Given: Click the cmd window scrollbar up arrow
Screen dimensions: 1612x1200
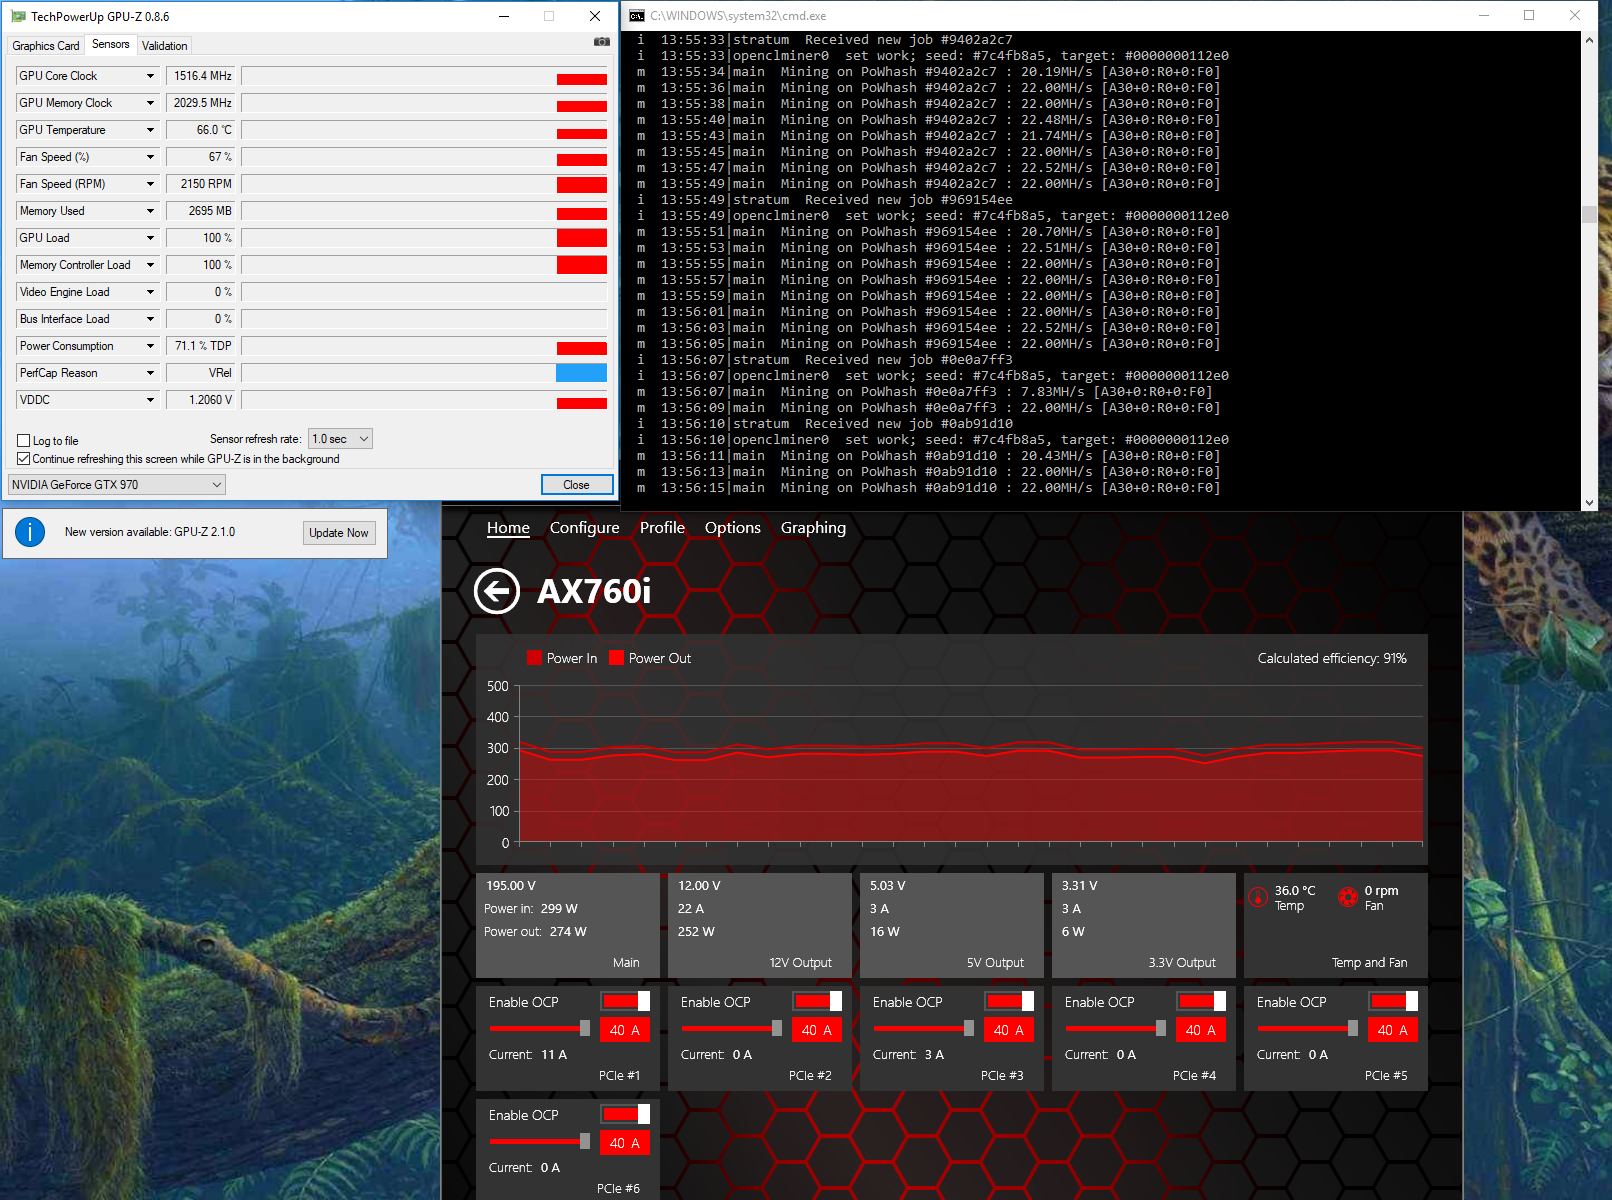Looking at the screenshot, I should tap(1589, 40).
